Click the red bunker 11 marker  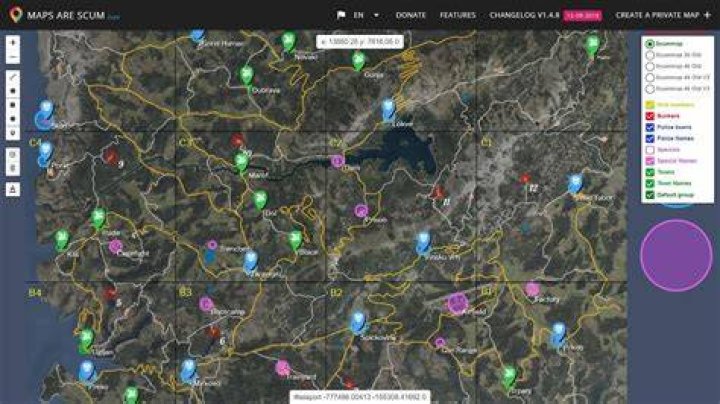click(438, 191)
